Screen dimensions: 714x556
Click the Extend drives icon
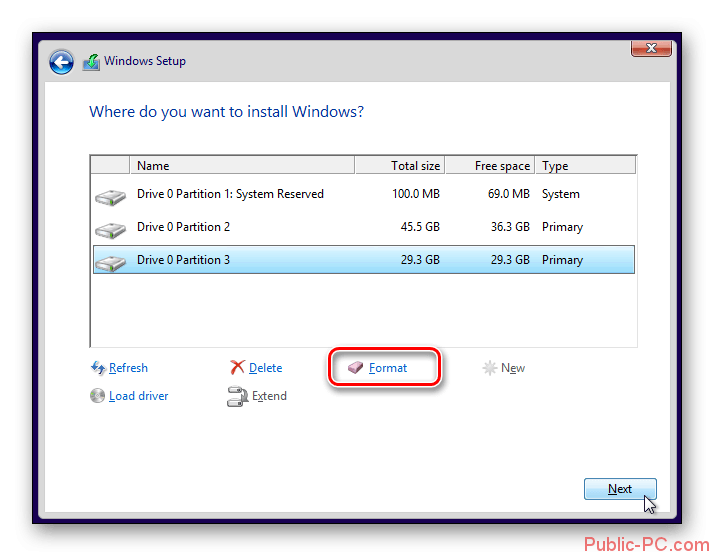point(237,396)
